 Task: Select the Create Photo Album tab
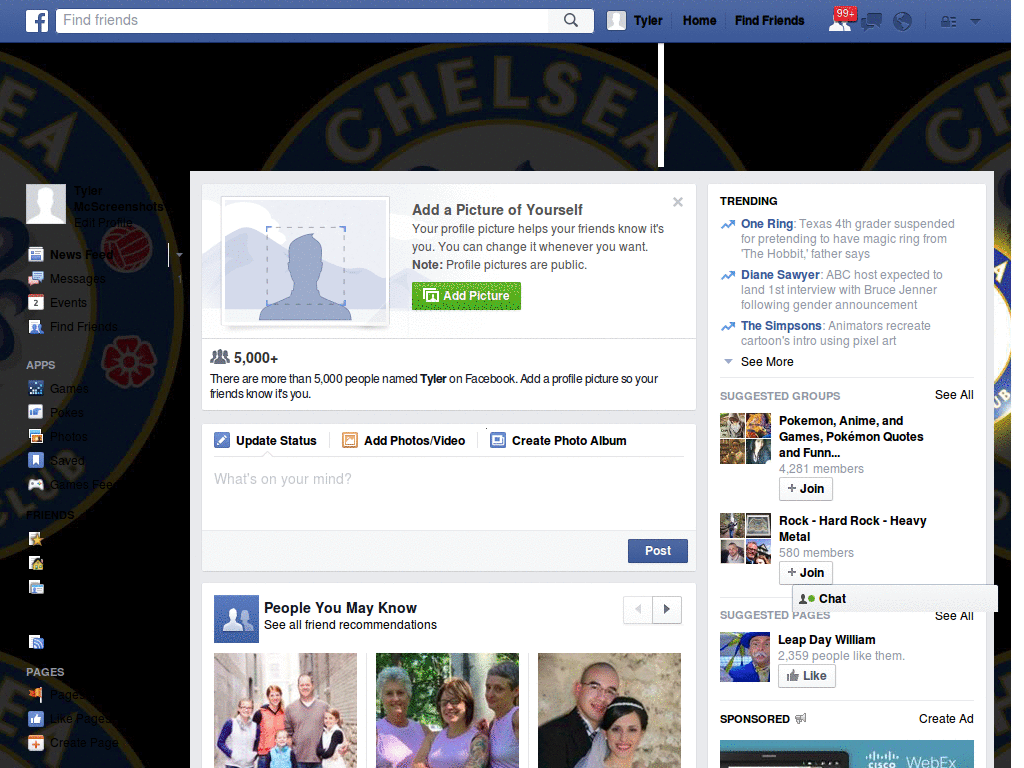558,441
